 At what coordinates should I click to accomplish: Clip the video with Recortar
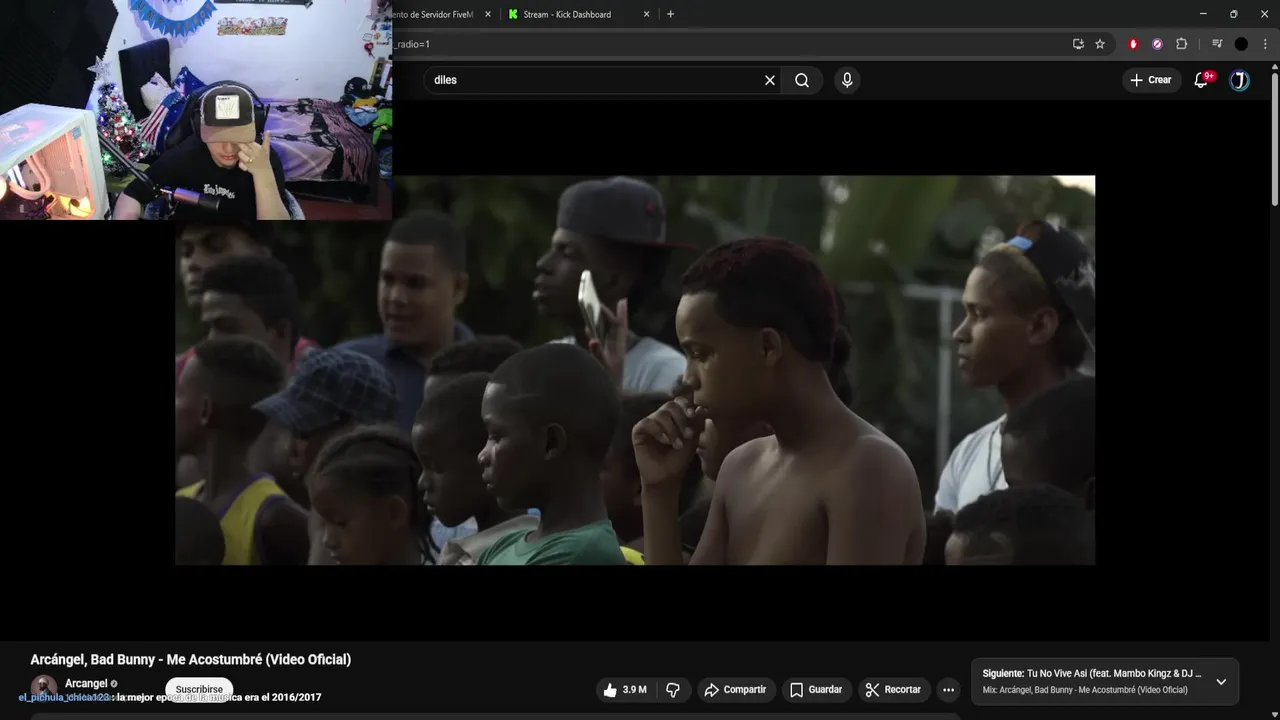click(893, 690)
